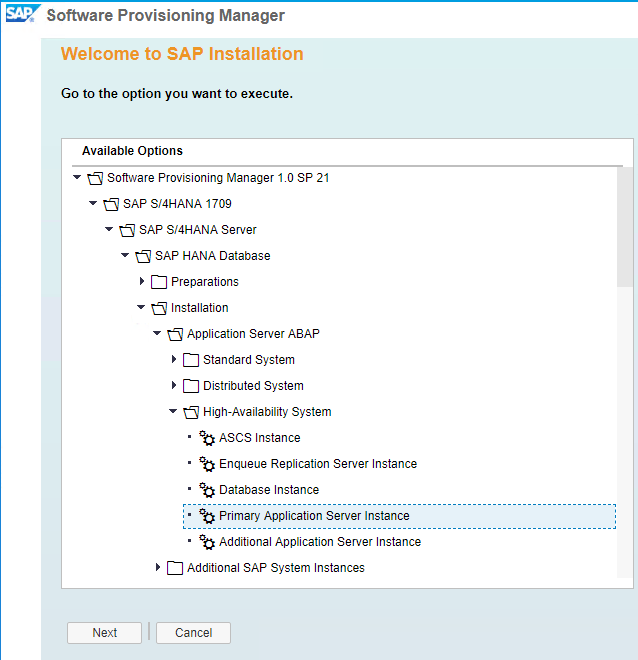This screenshot has width=638, height=660.
Task: Click the Enqueue Replication Server Instance gear icon
Action: [207, 464]
